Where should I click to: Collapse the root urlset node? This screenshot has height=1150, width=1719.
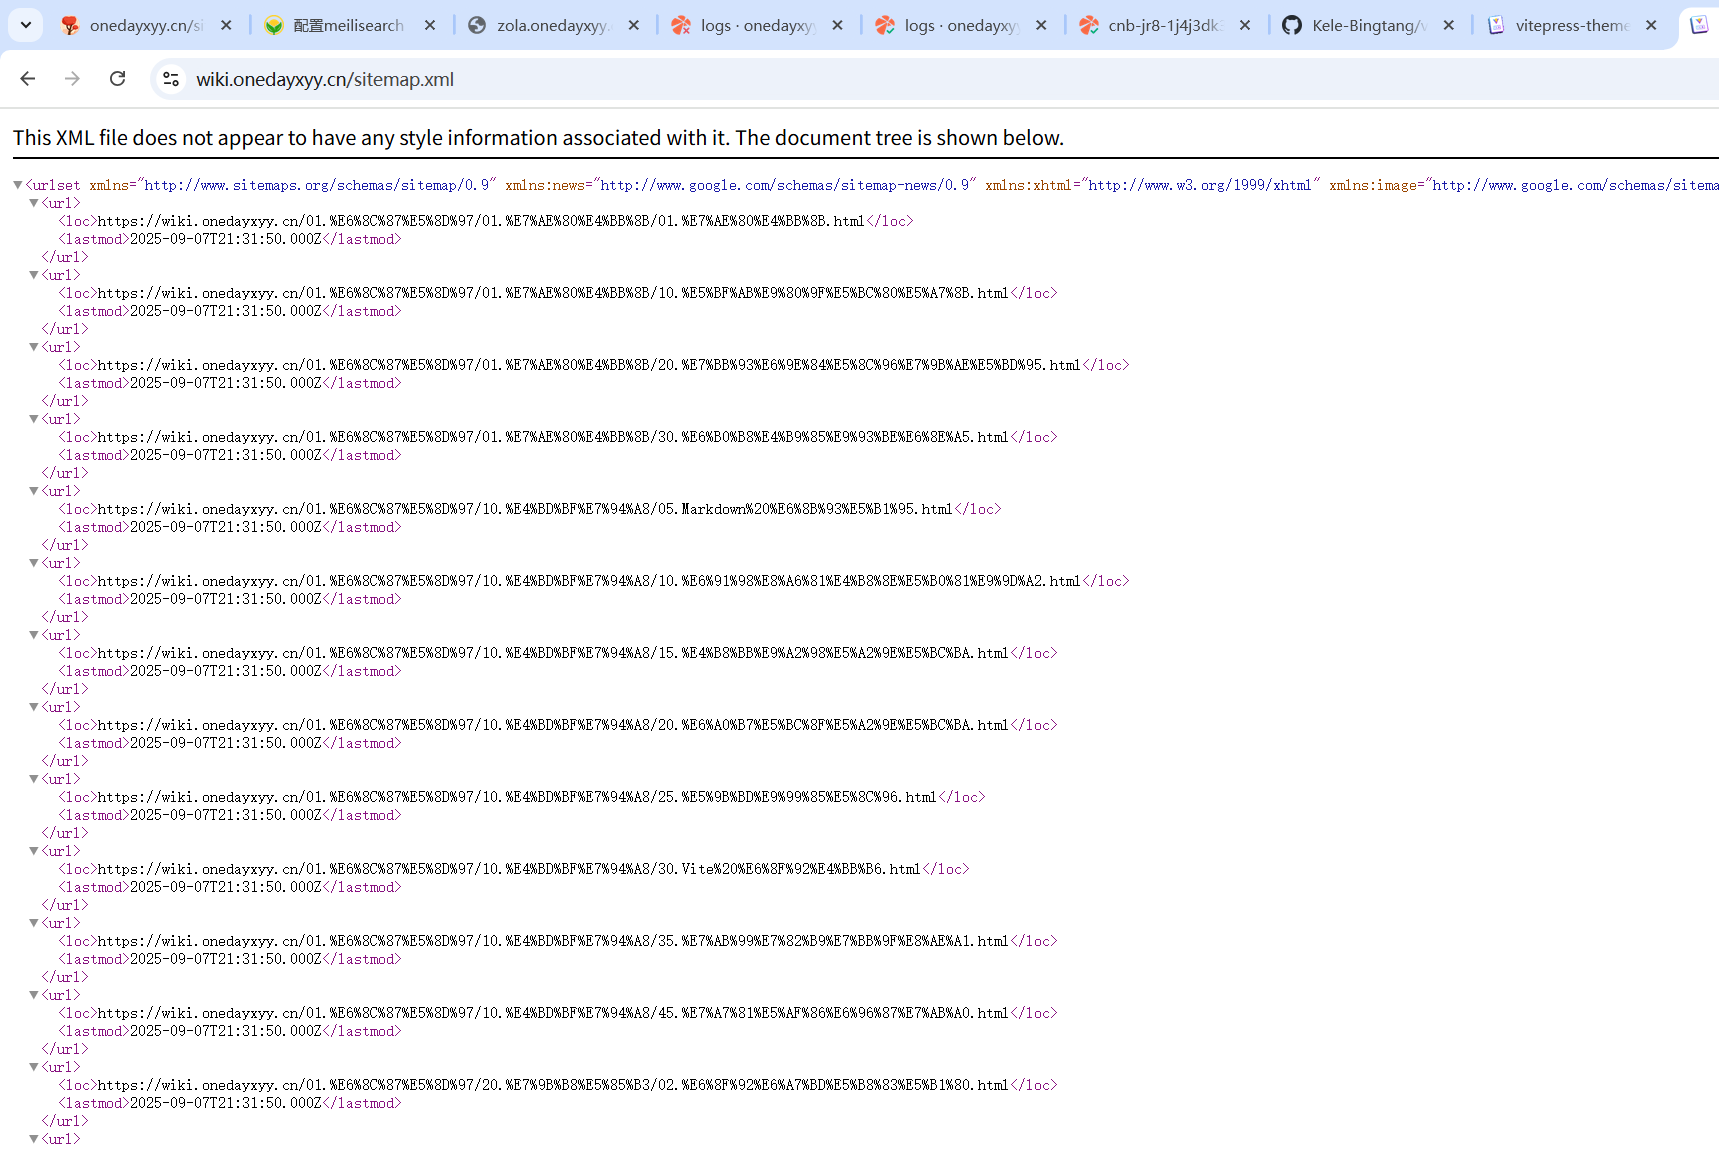tap(18, 185)
